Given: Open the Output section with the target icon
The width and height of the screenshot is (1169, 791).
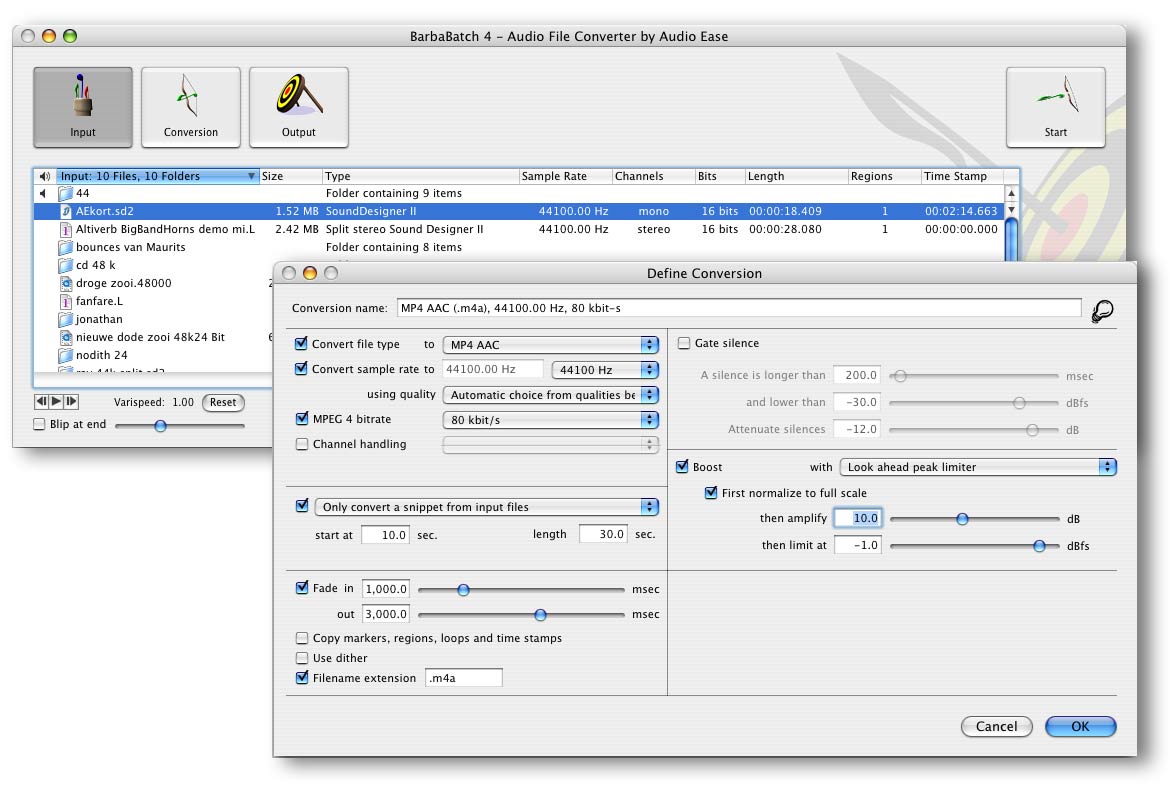Looking at the screenshot, I should 299,107.
